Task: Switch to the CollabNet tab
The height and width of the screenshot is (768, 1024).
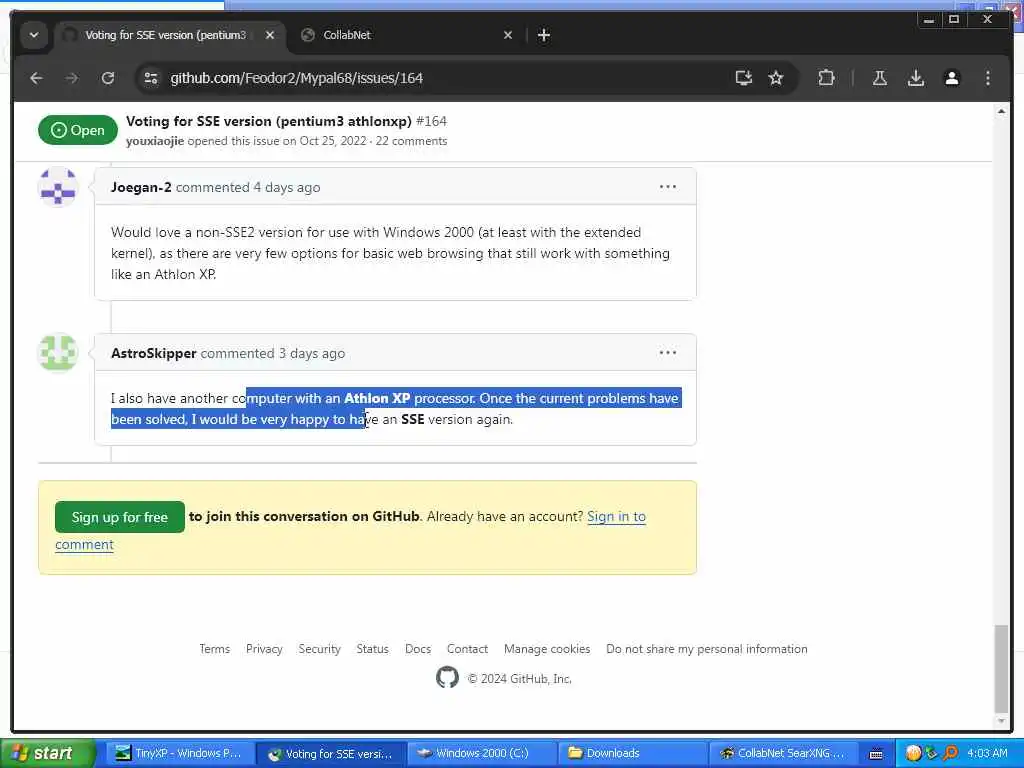Action: pyautogui.click(x=405, y=35)
